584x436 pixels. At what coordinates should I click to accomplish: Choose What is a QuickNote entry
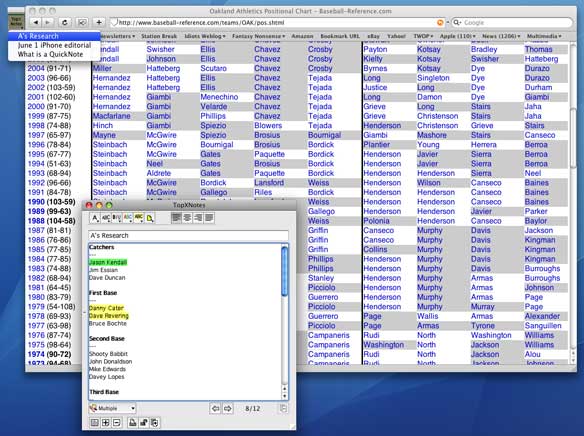(x=54, y=54)
